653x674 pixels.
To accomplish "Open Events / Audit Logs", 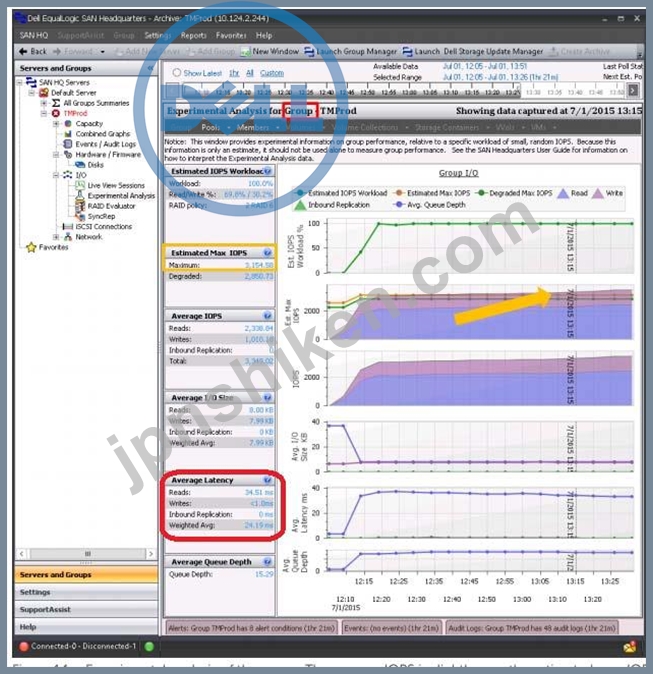I will (106, 144).
